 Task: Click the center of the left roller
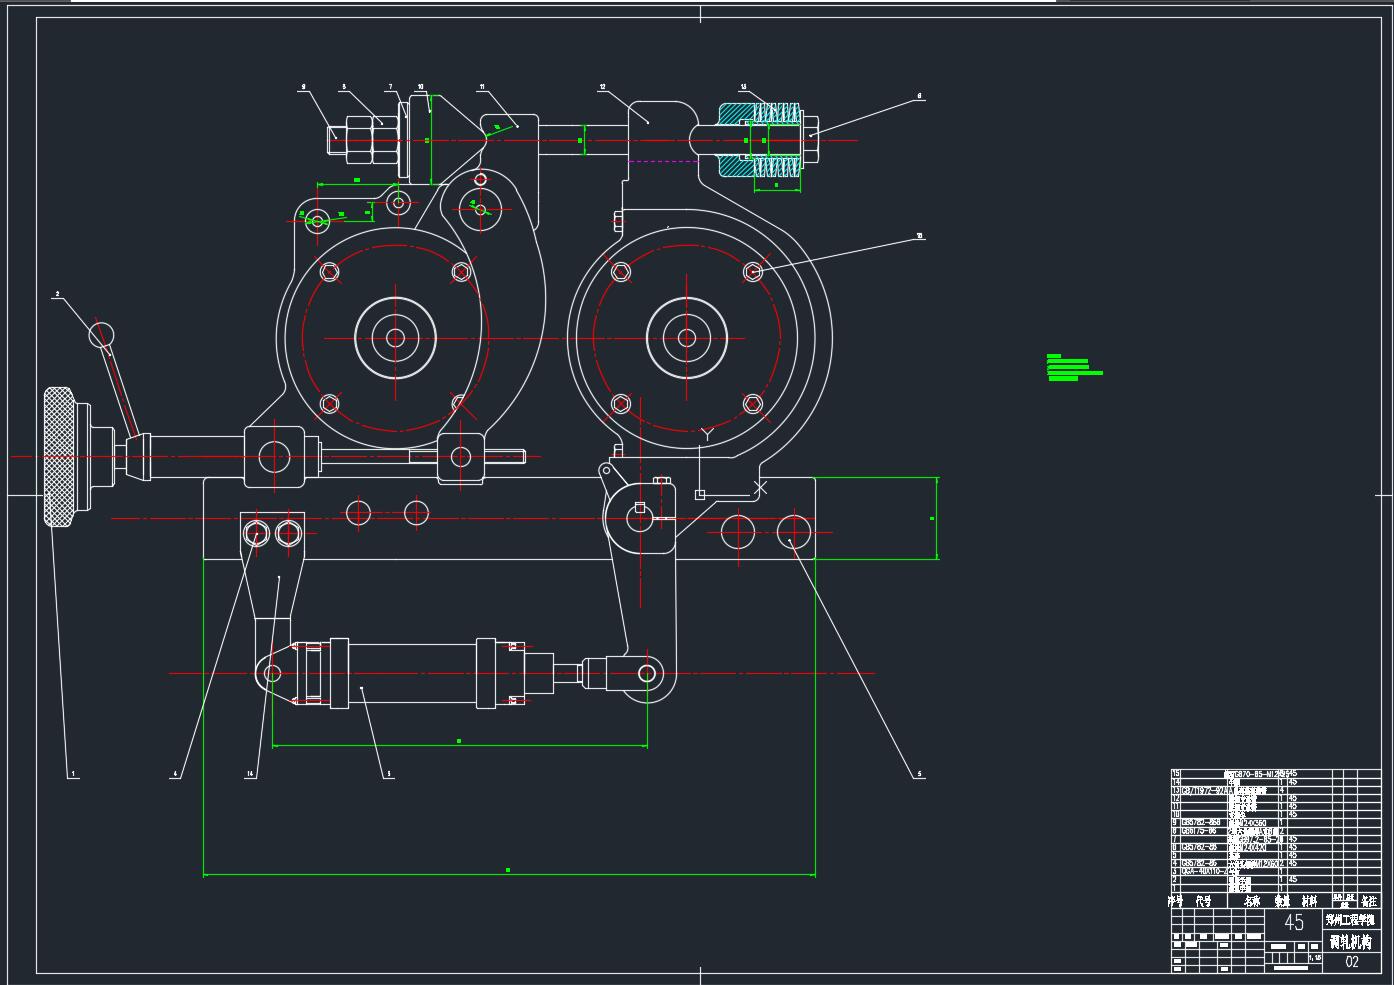tap(395, 338)
